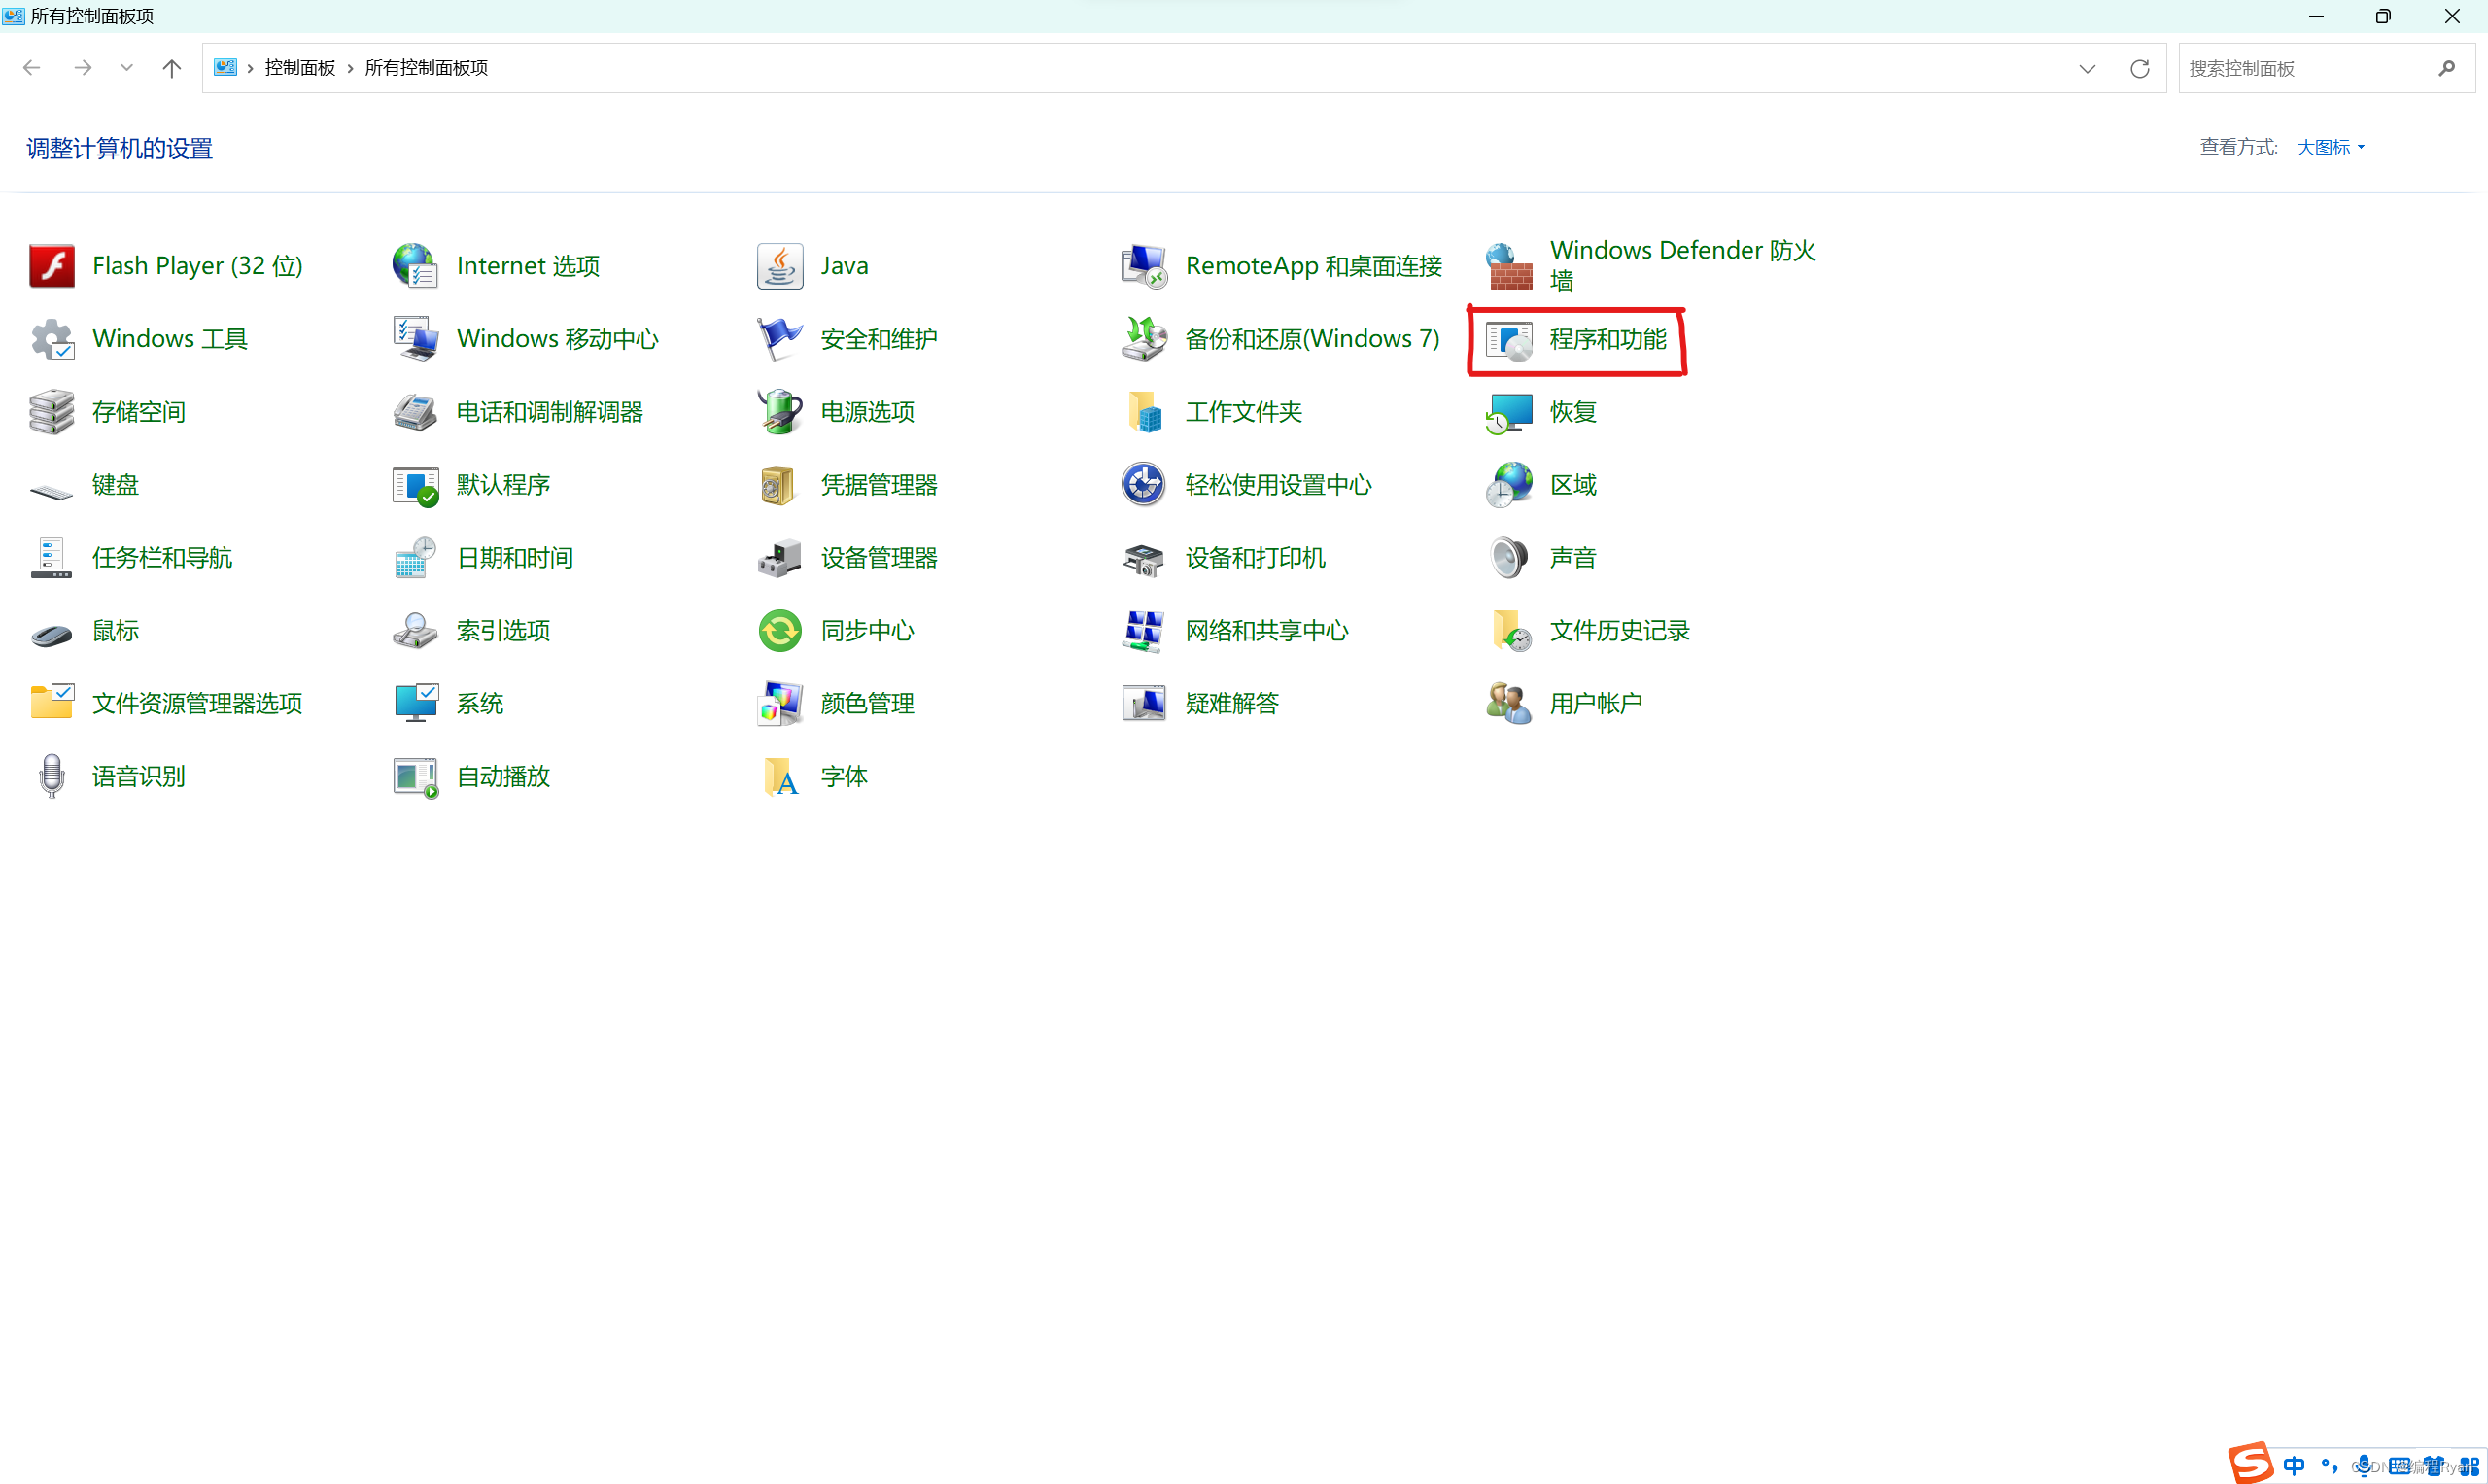
Task: Click the 字体 fonts folder icon
Action: (x=780, y=777)
